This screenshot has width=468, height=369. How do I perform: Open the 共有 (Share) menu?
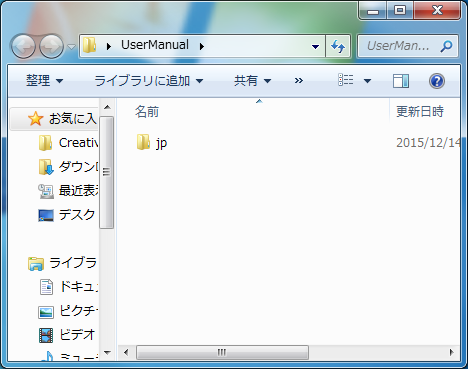click(252, 81)
